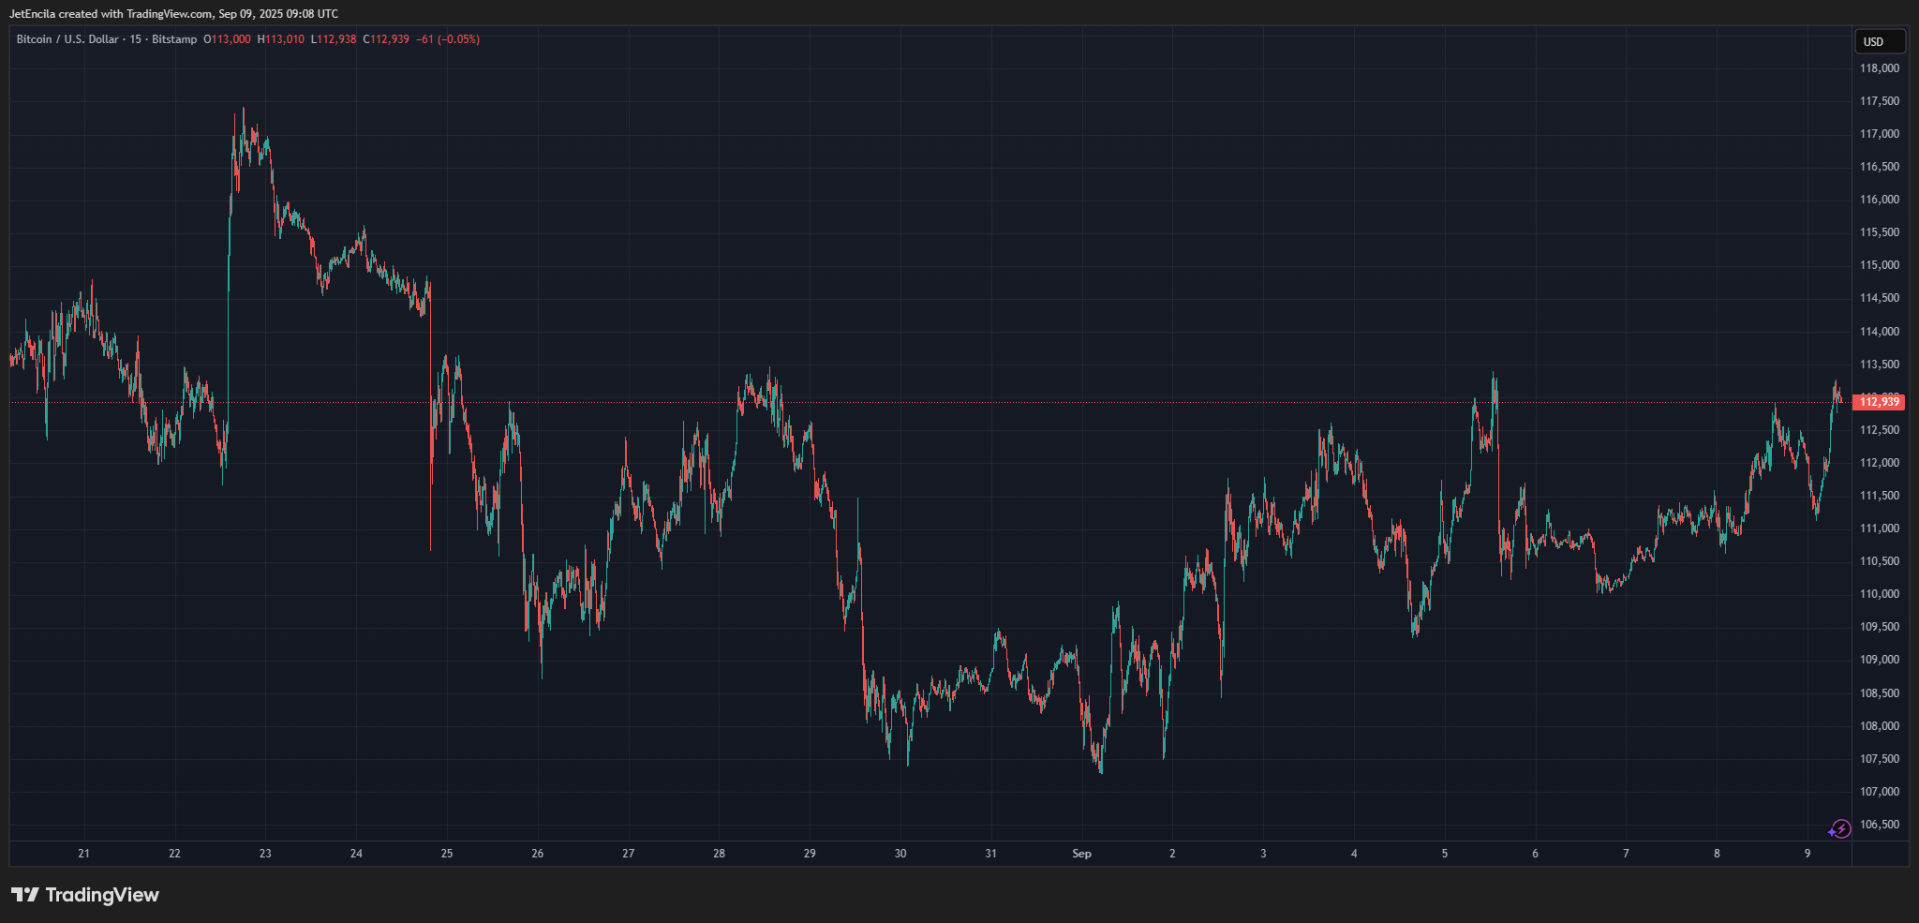
Task: Click date 30 on the time axis
Action: pos(900,854)
